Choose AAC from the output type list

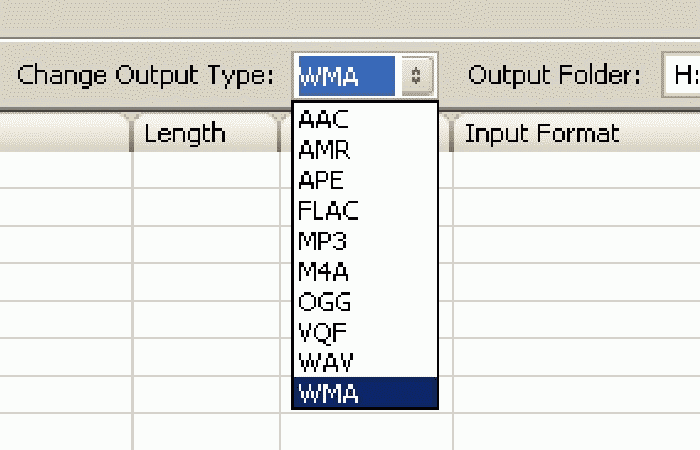coord(364,120)
